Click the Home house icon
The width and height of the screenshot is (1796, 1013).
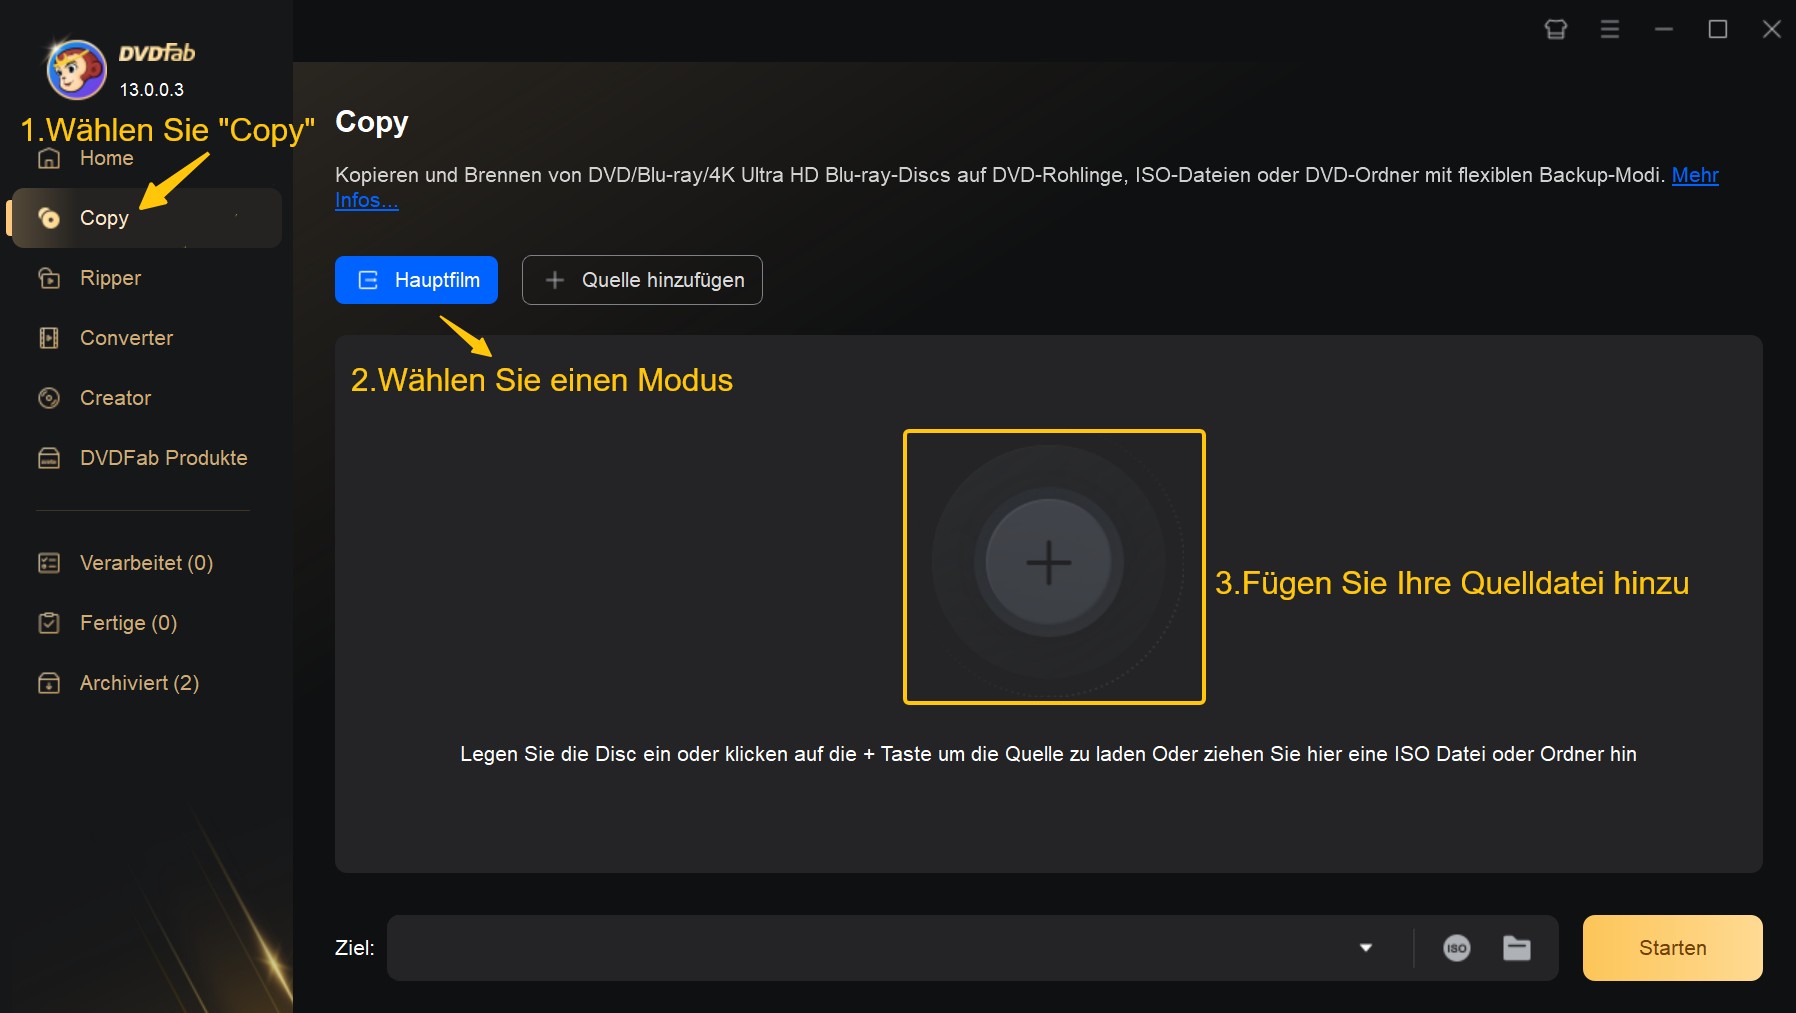click(x=49, y=158)
